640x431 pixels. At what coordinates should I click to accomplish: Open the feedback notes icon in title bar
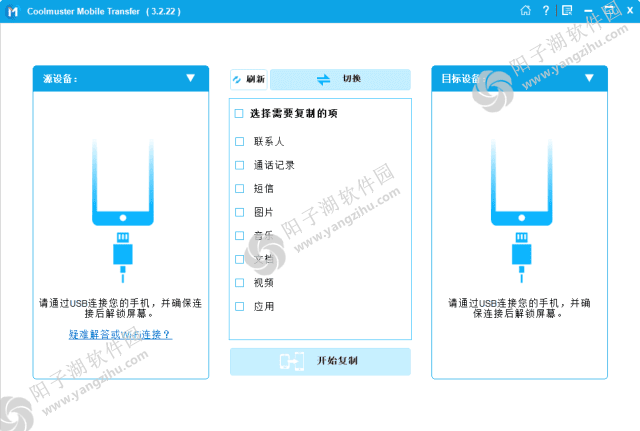(x=567, y=11)
